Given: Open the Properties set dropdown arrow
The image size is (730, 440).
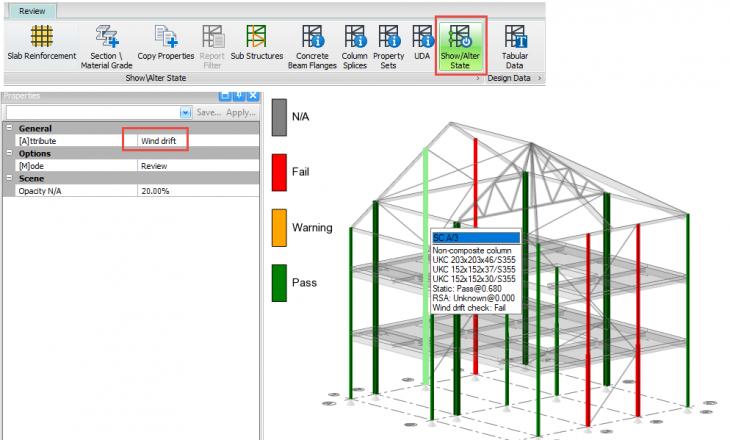Looking at the screenshot, I should (185, 112).
